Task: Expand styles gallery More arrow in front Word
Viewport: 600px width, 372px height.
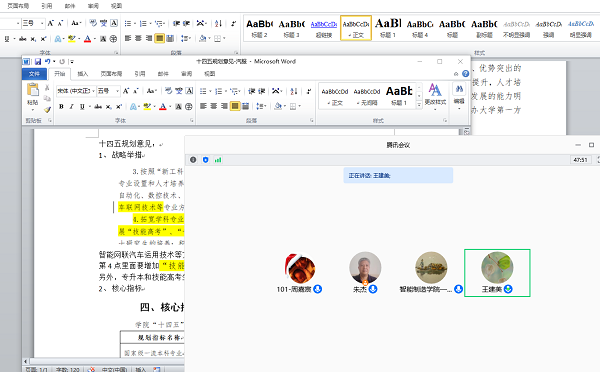Action: (419, 104)
